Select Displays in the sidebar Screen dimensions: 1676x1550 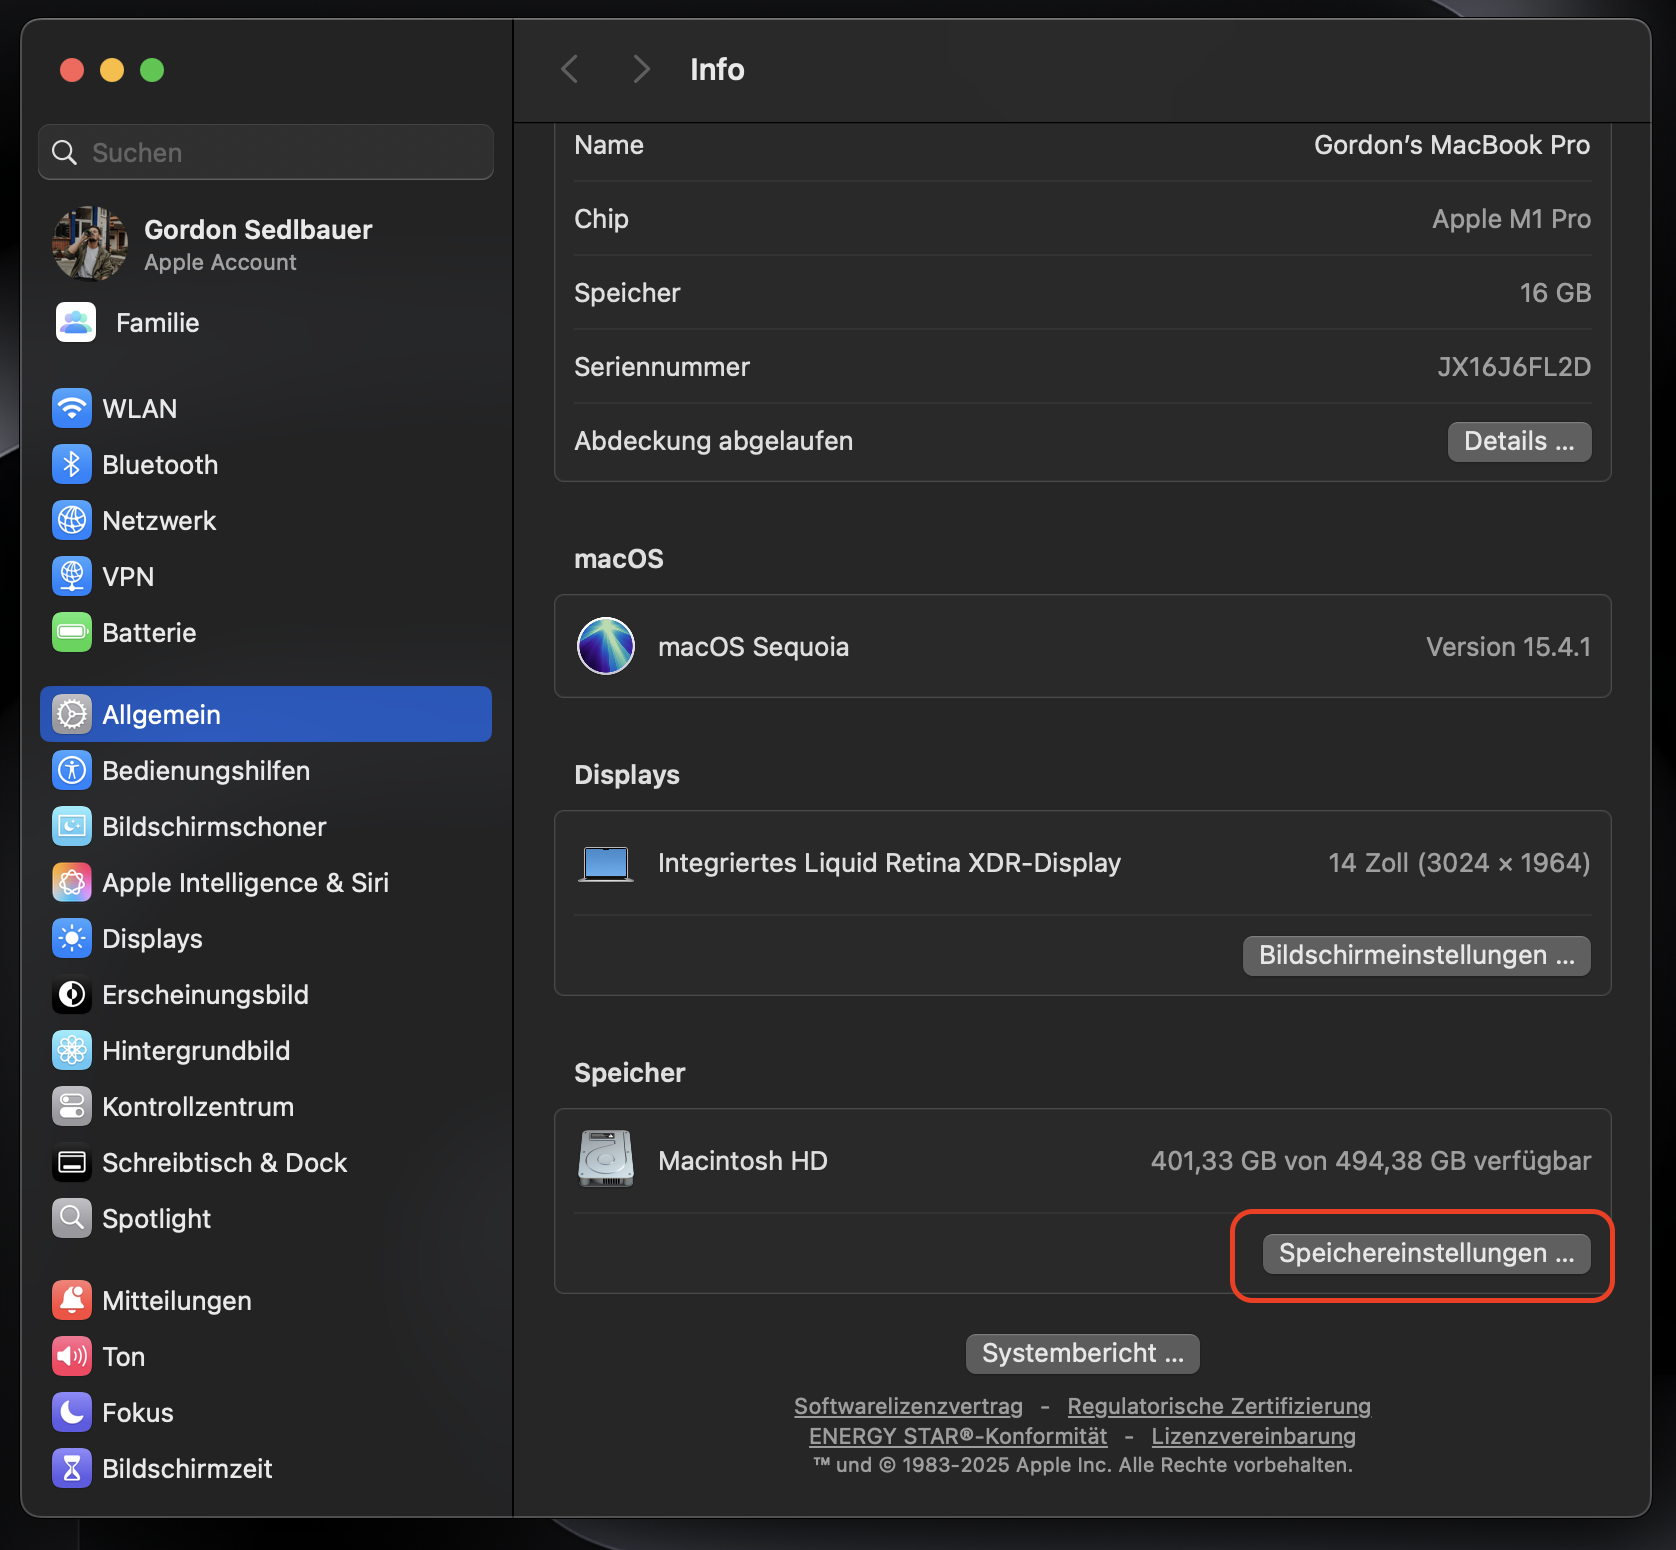coord(152,938)
